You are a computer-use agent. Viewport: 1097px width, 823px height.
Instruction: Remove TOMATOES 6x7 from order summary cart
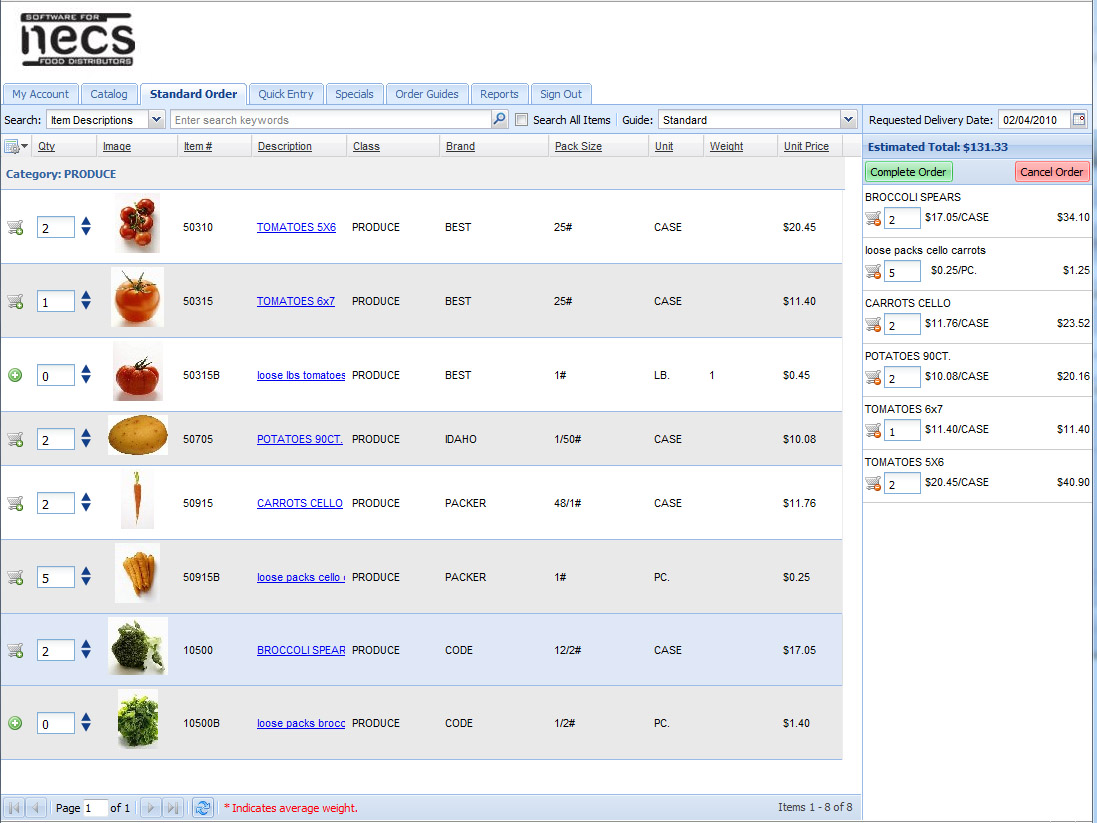873,430
